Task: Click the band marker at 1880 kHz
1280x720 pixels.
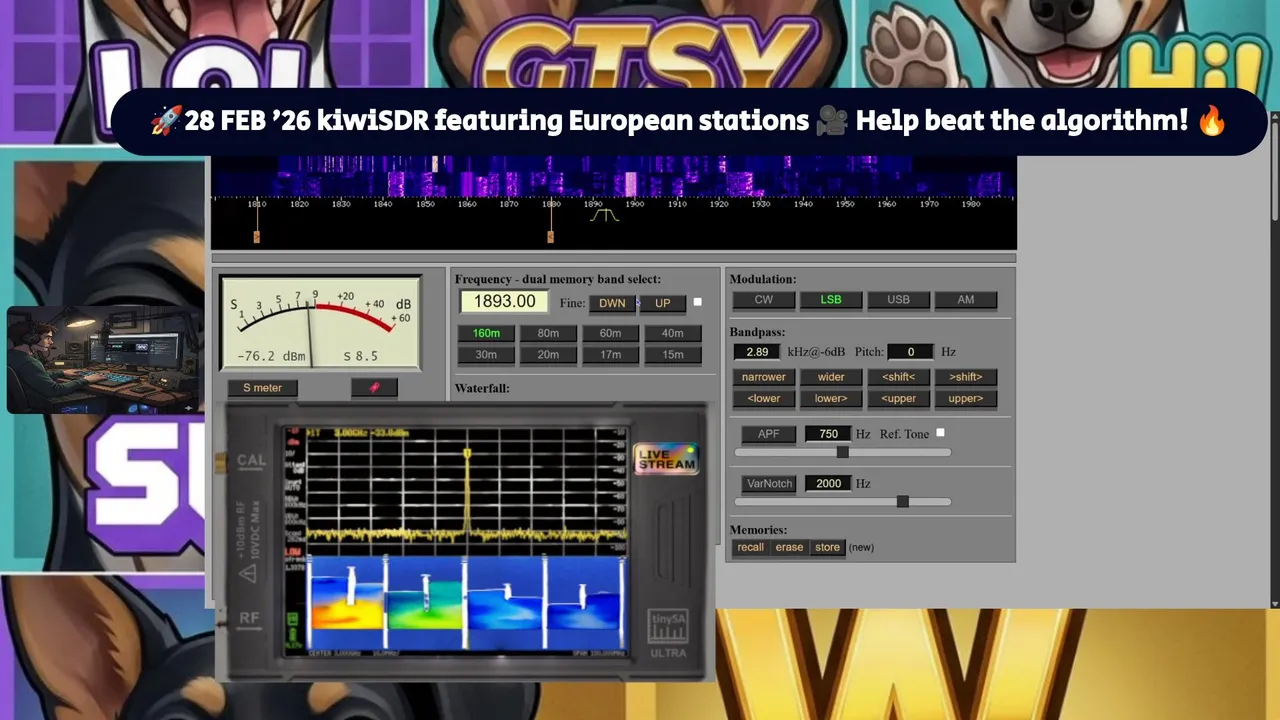Action: click(x=550, y=236)
